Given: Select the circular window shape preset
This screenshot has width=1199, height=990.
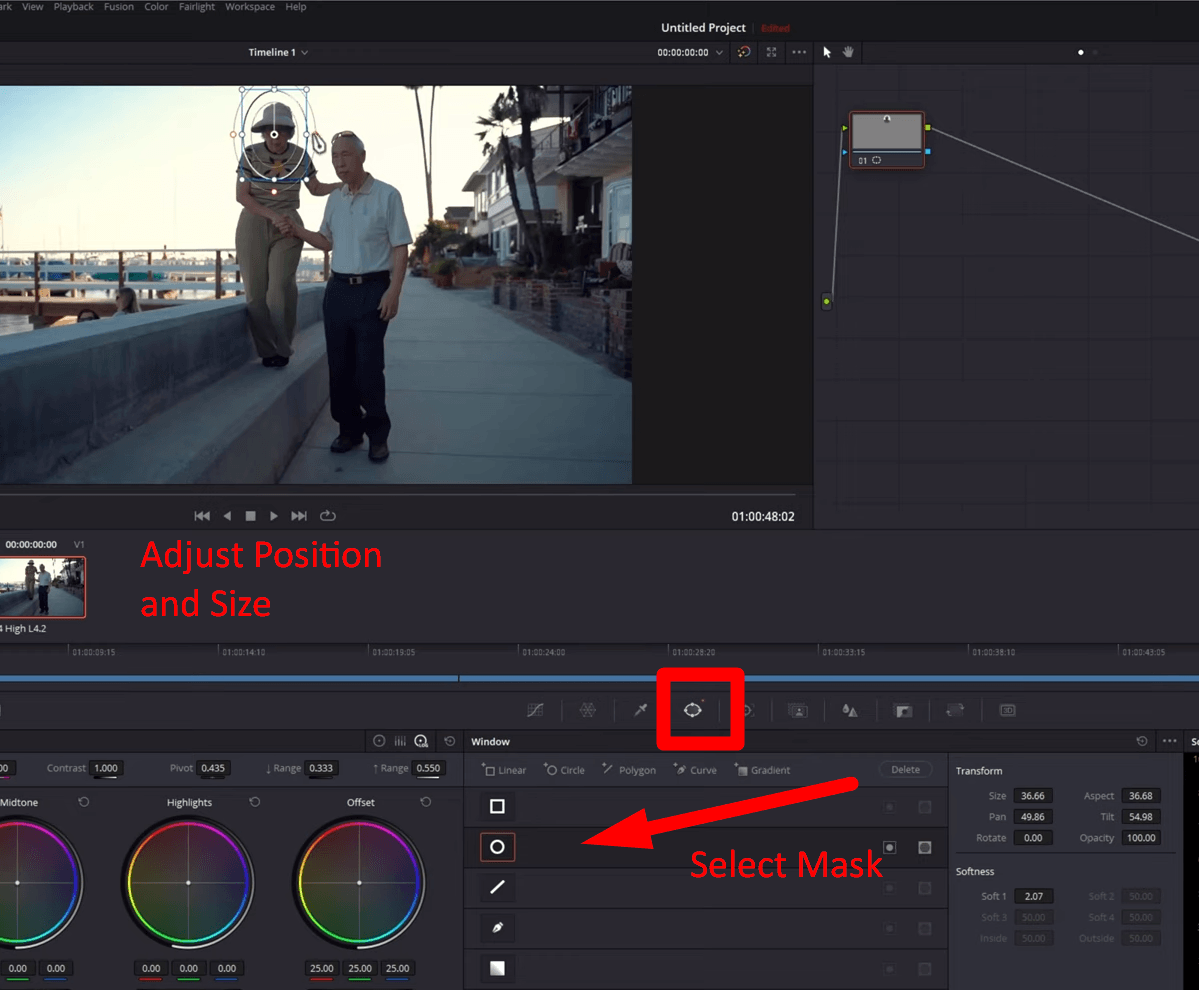Looking at the screenshot, I should [497, 847].
